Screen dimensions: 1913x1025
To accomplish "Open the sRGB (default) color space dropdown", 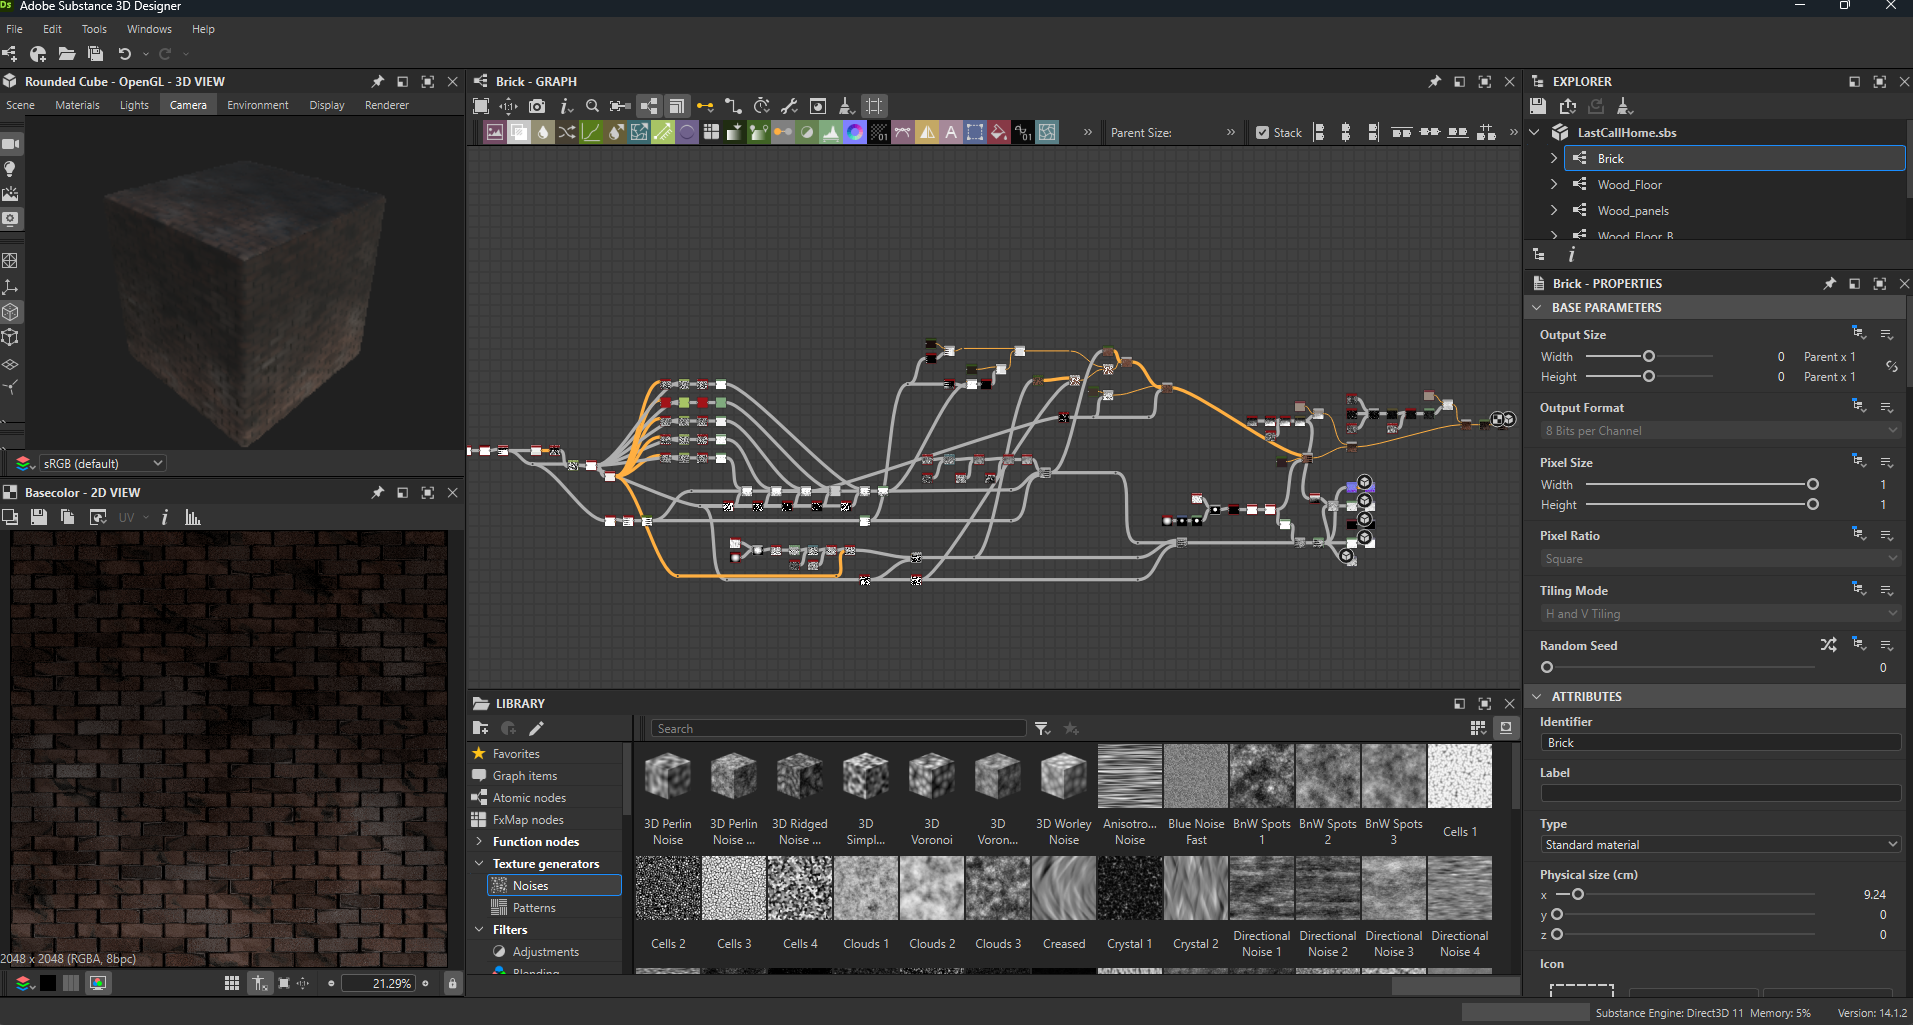I will (102, 463).
